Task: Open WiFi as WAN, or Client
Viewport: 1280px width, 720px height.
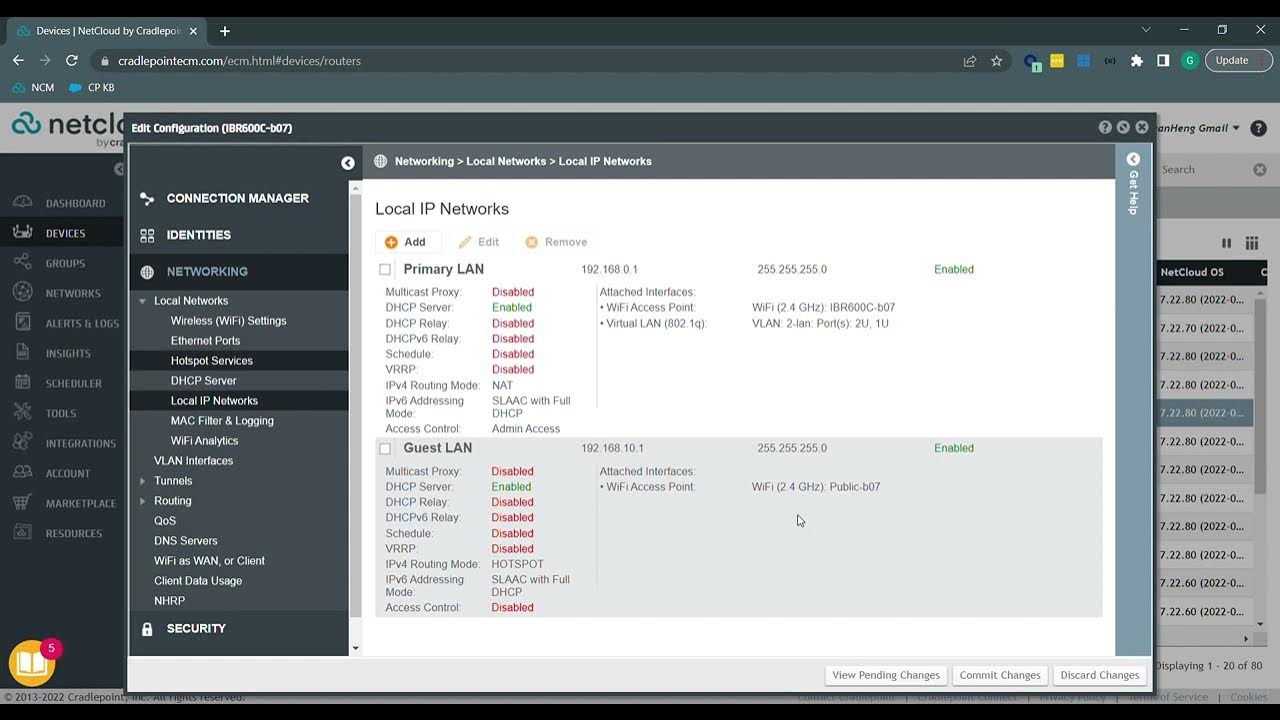Action: (209, 561)
